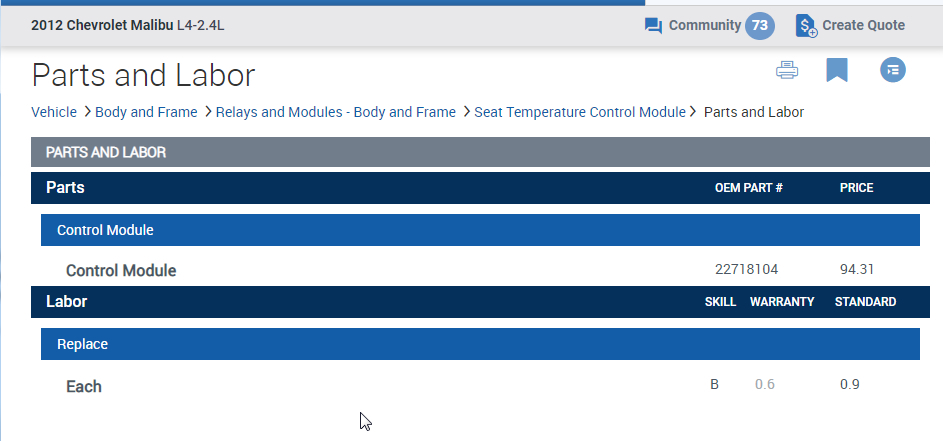Open Seat Temperature Control Module breadcrumb

580,112
